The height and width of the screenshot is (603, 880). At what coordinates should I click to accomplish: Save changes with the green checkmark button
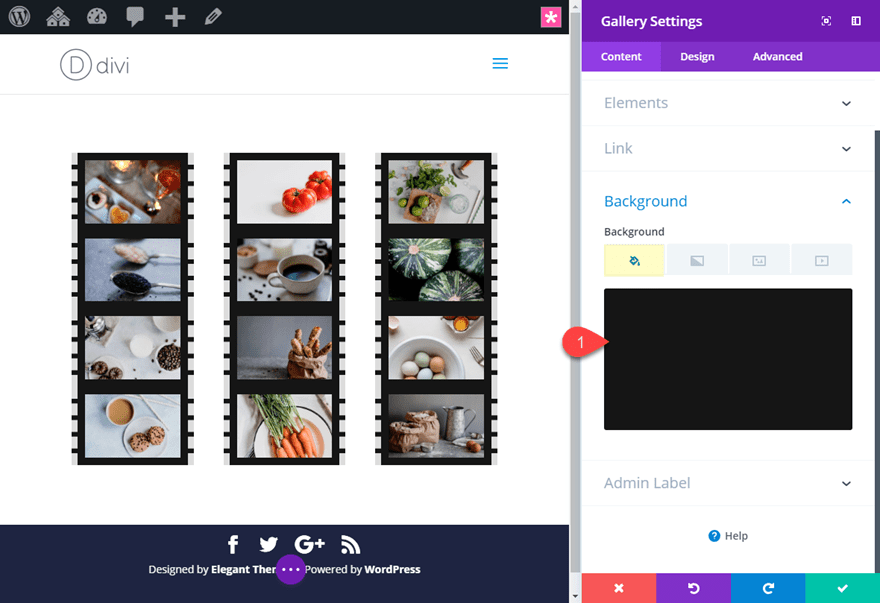[842, 588]
